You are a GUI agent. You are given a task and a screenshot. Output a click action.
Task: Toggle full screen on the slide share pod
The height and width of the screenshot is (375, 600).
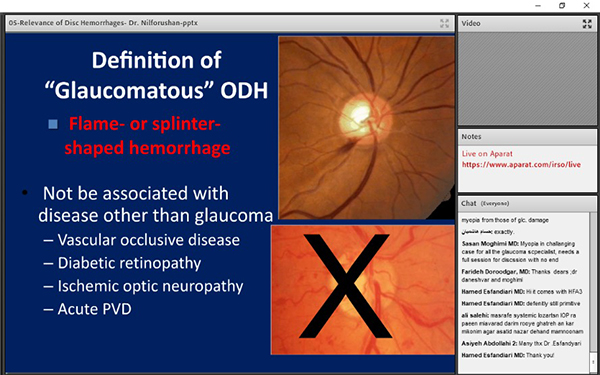point(444,23)
